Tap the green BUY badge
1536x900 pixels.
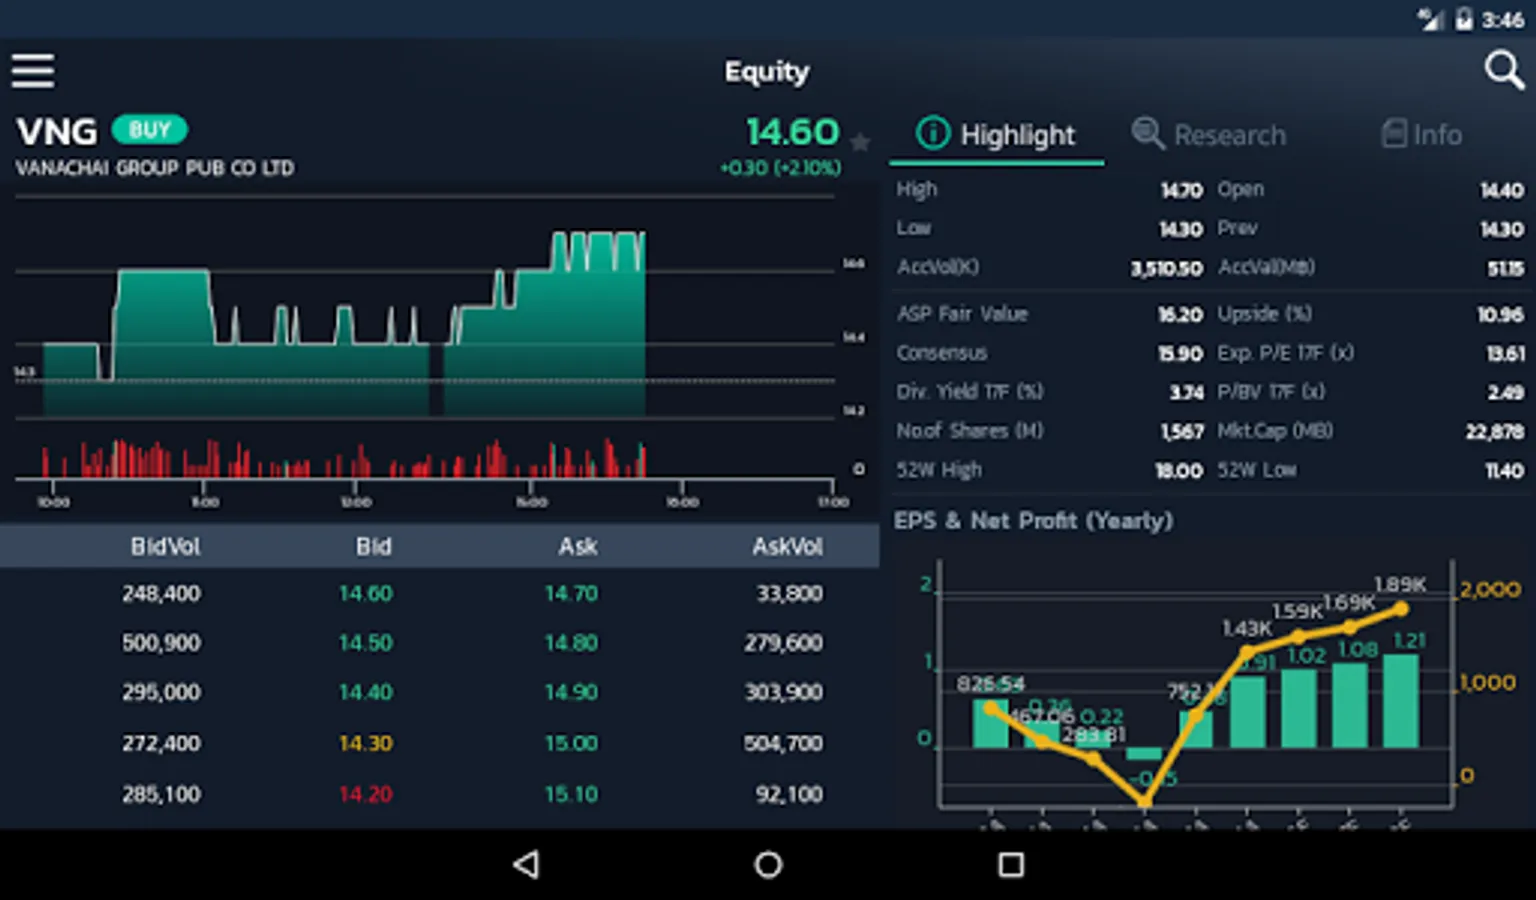149,130
